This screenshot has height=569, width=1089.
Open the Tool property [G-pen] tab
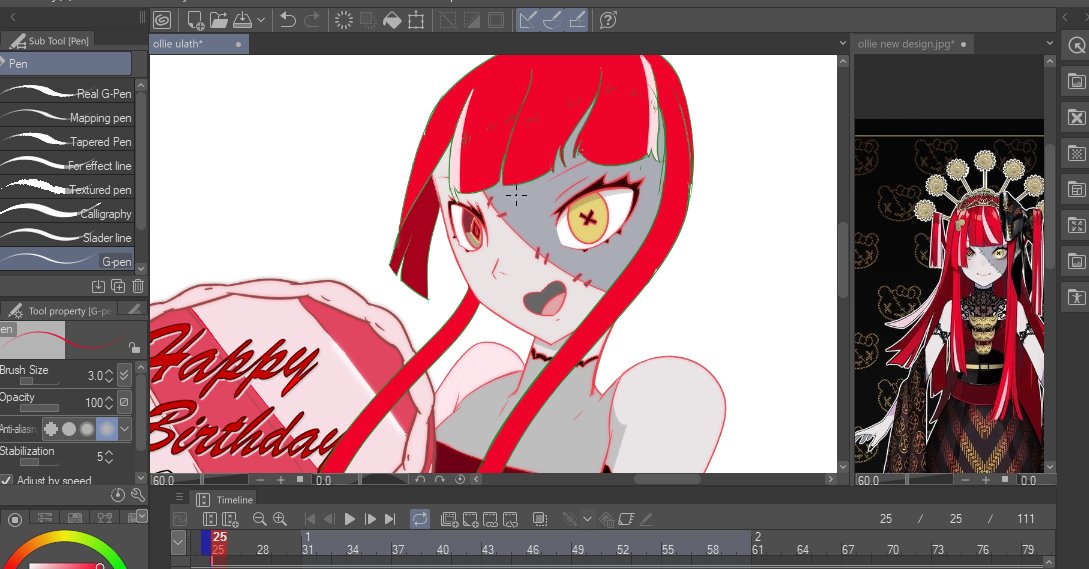[x=61, y=311]
